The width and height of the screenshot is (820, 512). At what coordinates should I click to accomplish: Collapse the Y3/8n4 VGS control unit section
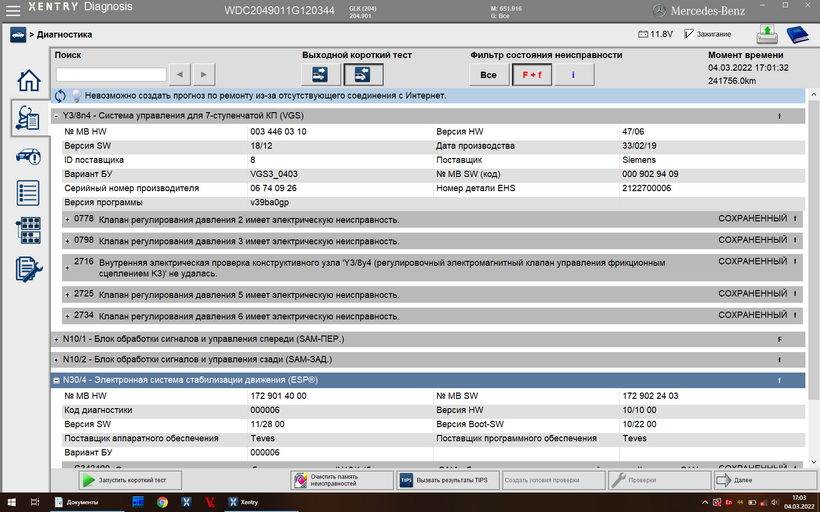56,116
